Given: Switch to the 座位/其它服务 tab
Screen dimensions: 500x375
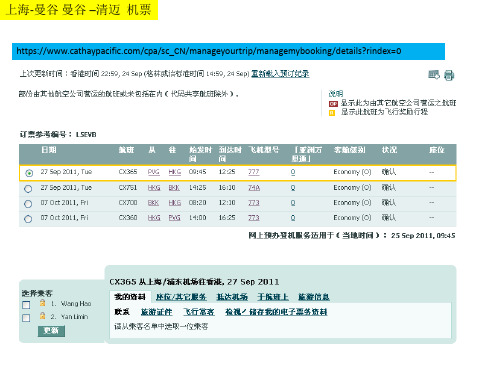Looking at the screenshot, I should click(x=181, y=297).
